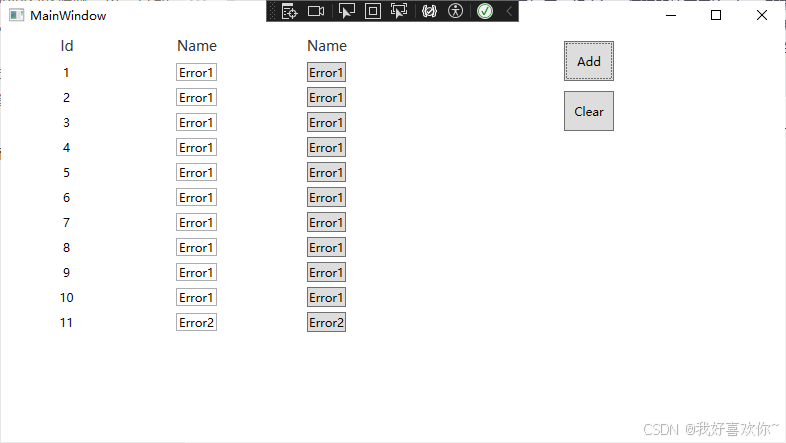Focus the Error1 text box in row 10
Viewport: 786px width, 443px height.
[x=196, y=298]
